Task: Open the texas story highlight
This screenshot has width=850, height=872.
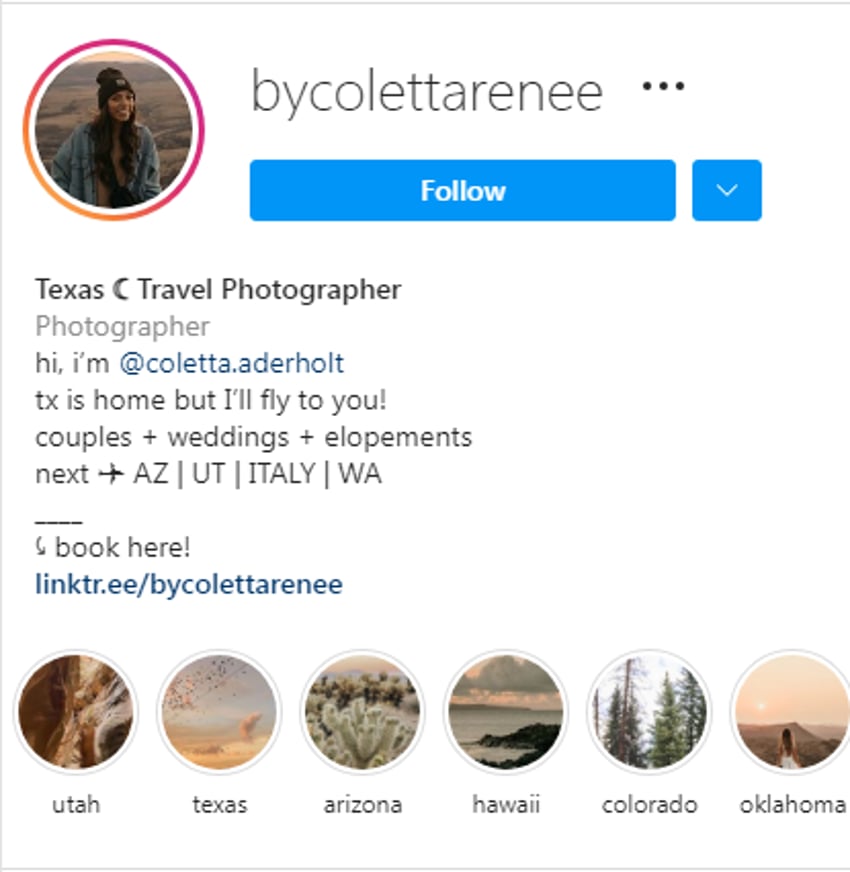Action: 221,711
